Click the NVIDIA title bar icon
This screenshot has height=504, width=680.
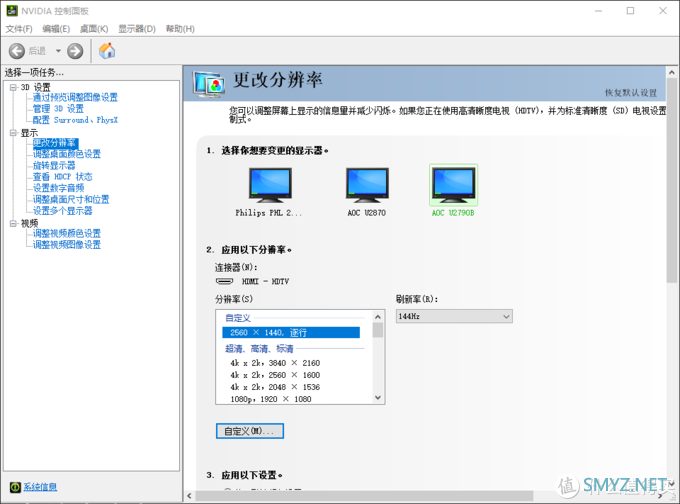click(x=12, y=11)
